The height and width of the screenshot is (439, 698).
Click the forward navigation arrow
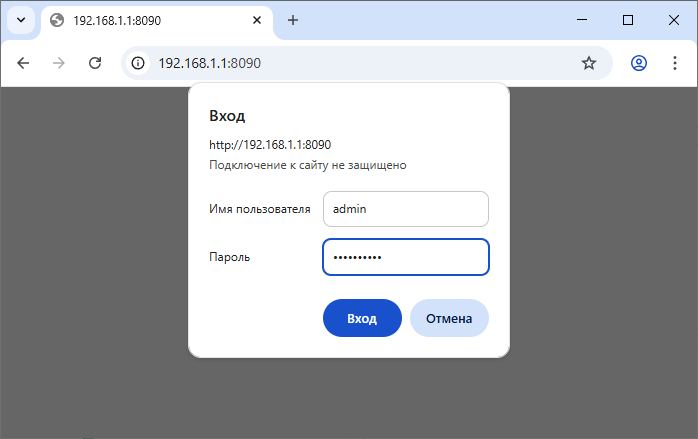[x=59, y=63]
